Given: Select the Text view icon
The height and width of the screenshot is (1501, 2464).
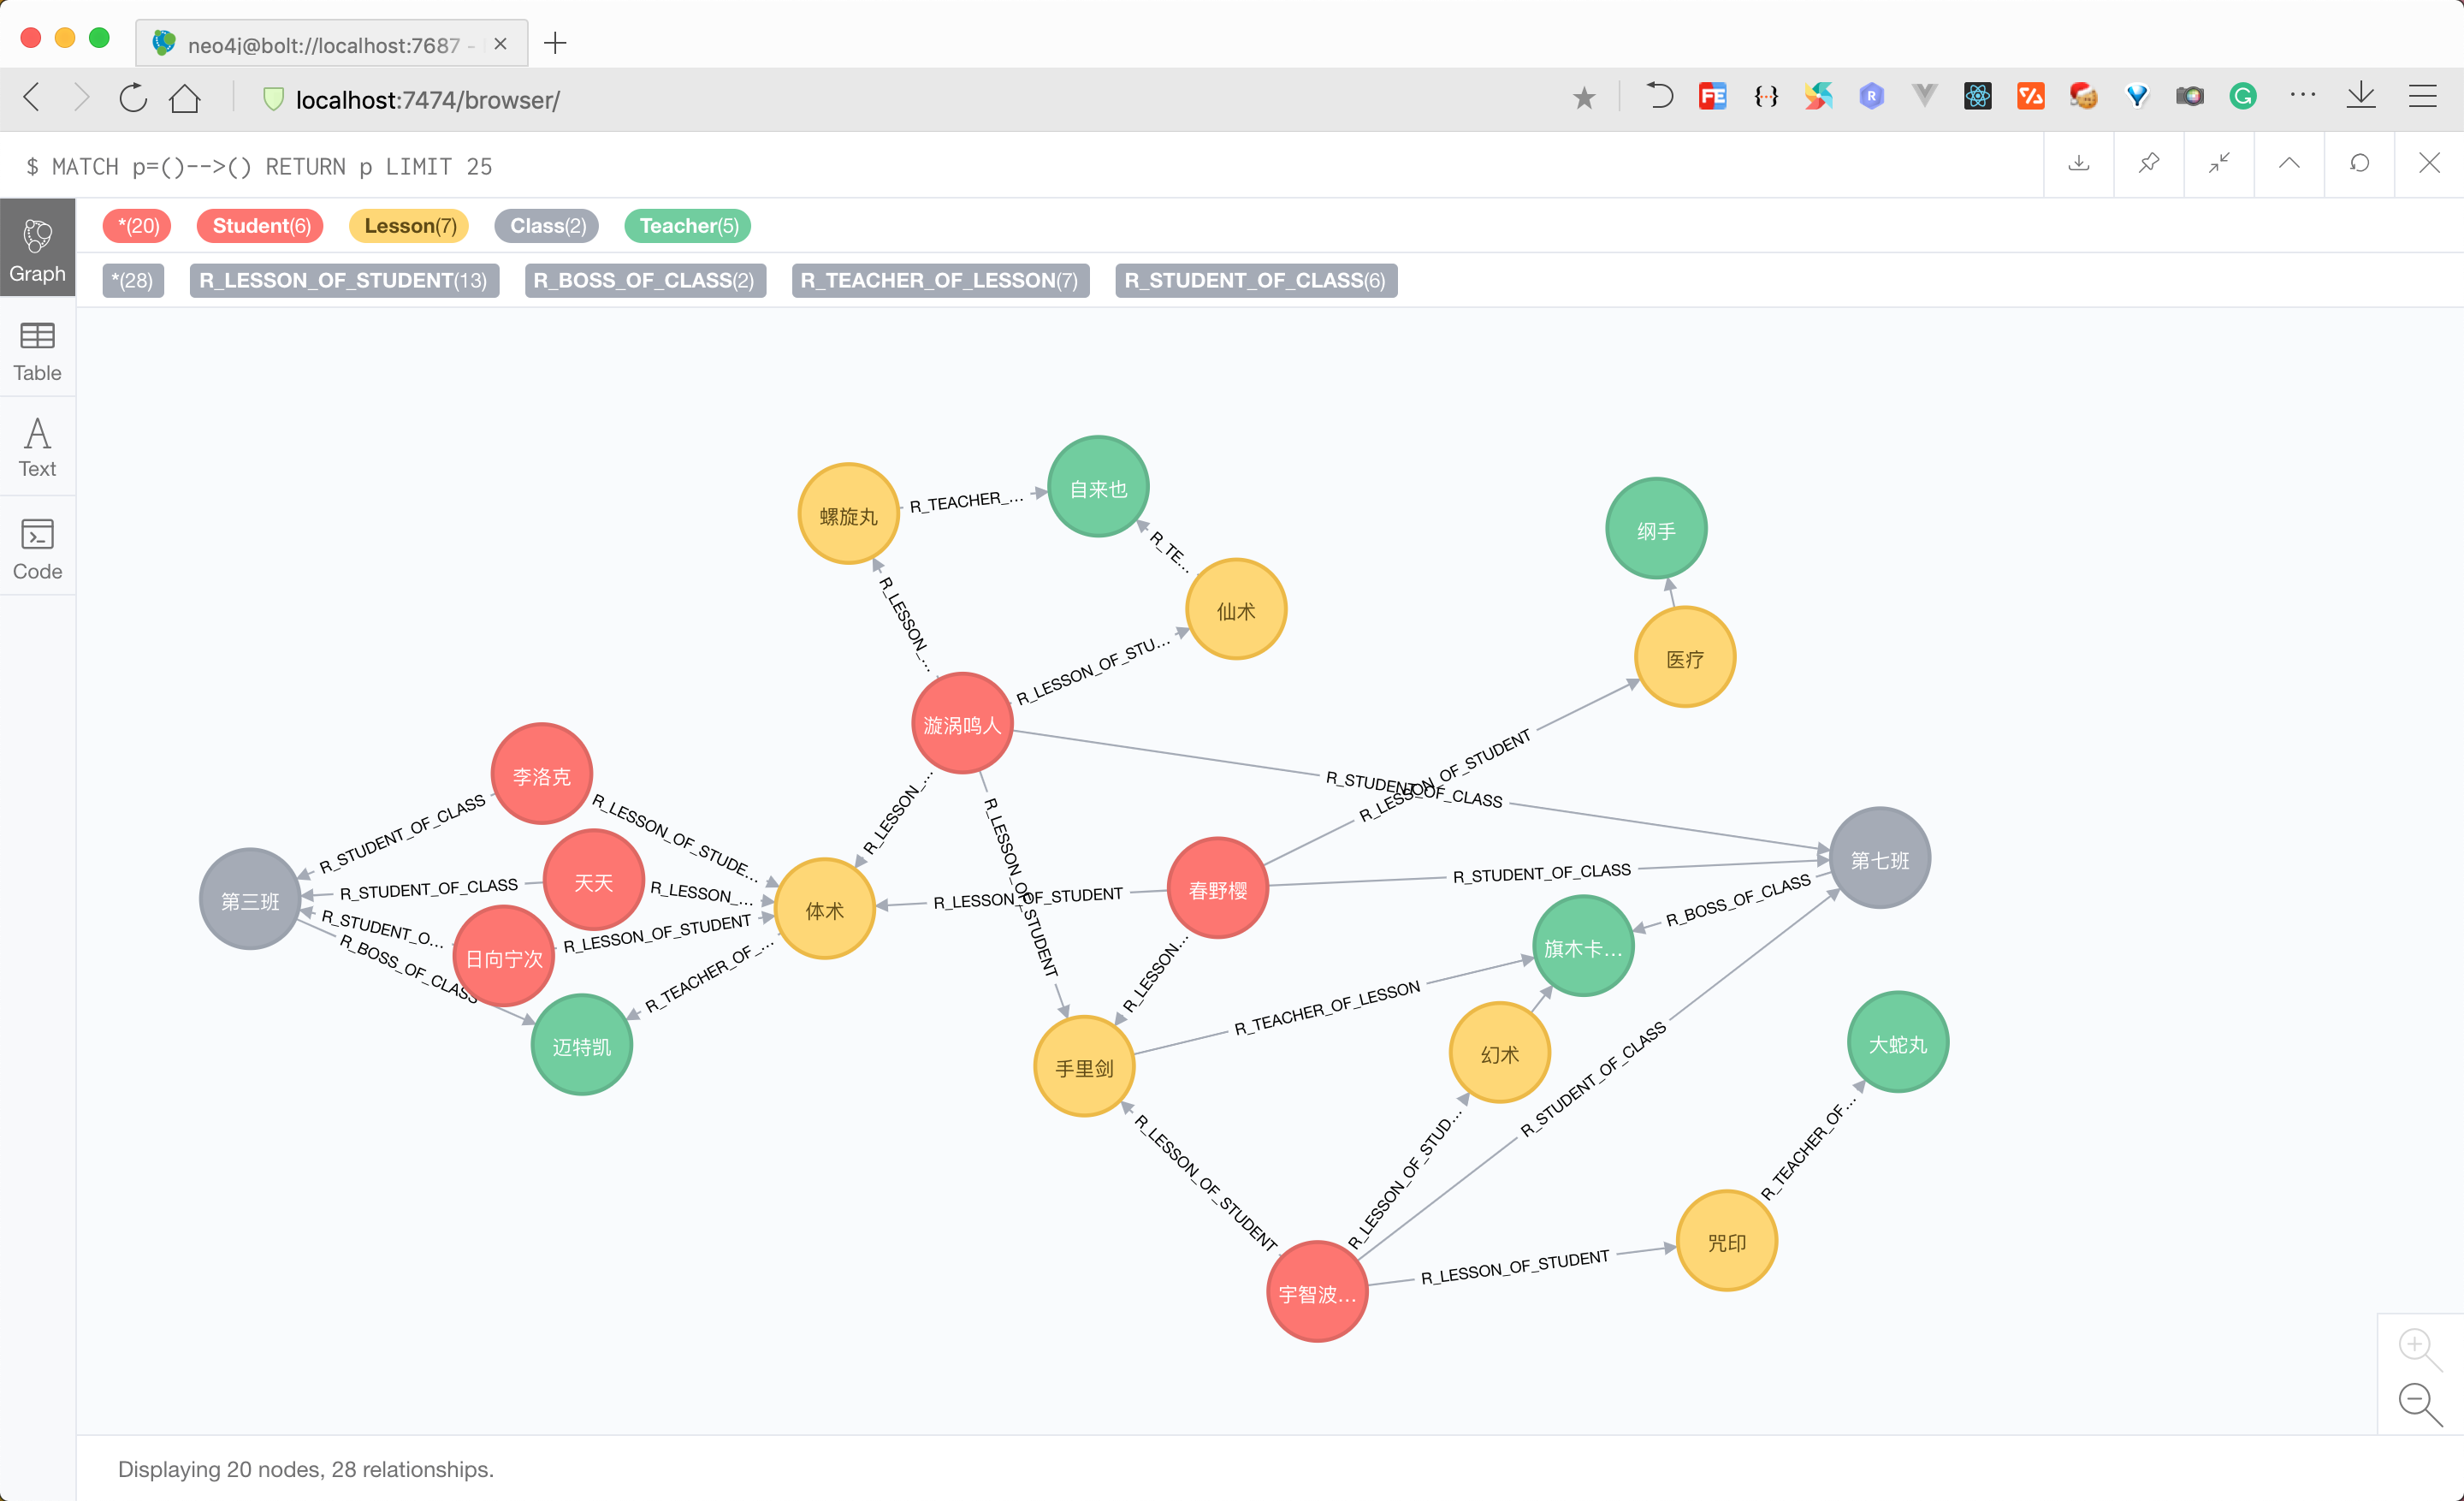Looking at the screenshot, I should click(37, 445).
